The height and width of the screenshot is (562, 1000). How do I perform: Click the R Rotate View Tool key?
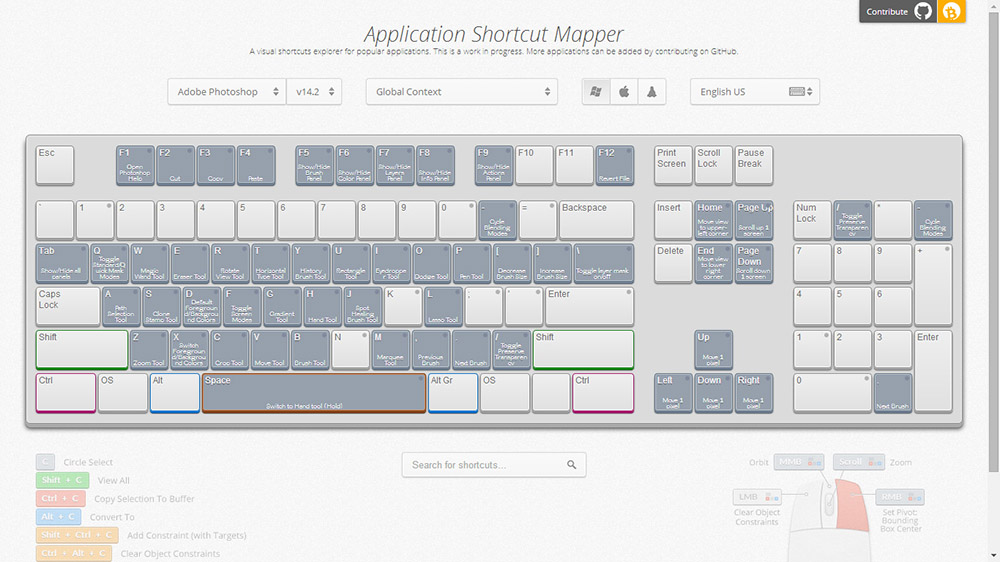point(230,263)
